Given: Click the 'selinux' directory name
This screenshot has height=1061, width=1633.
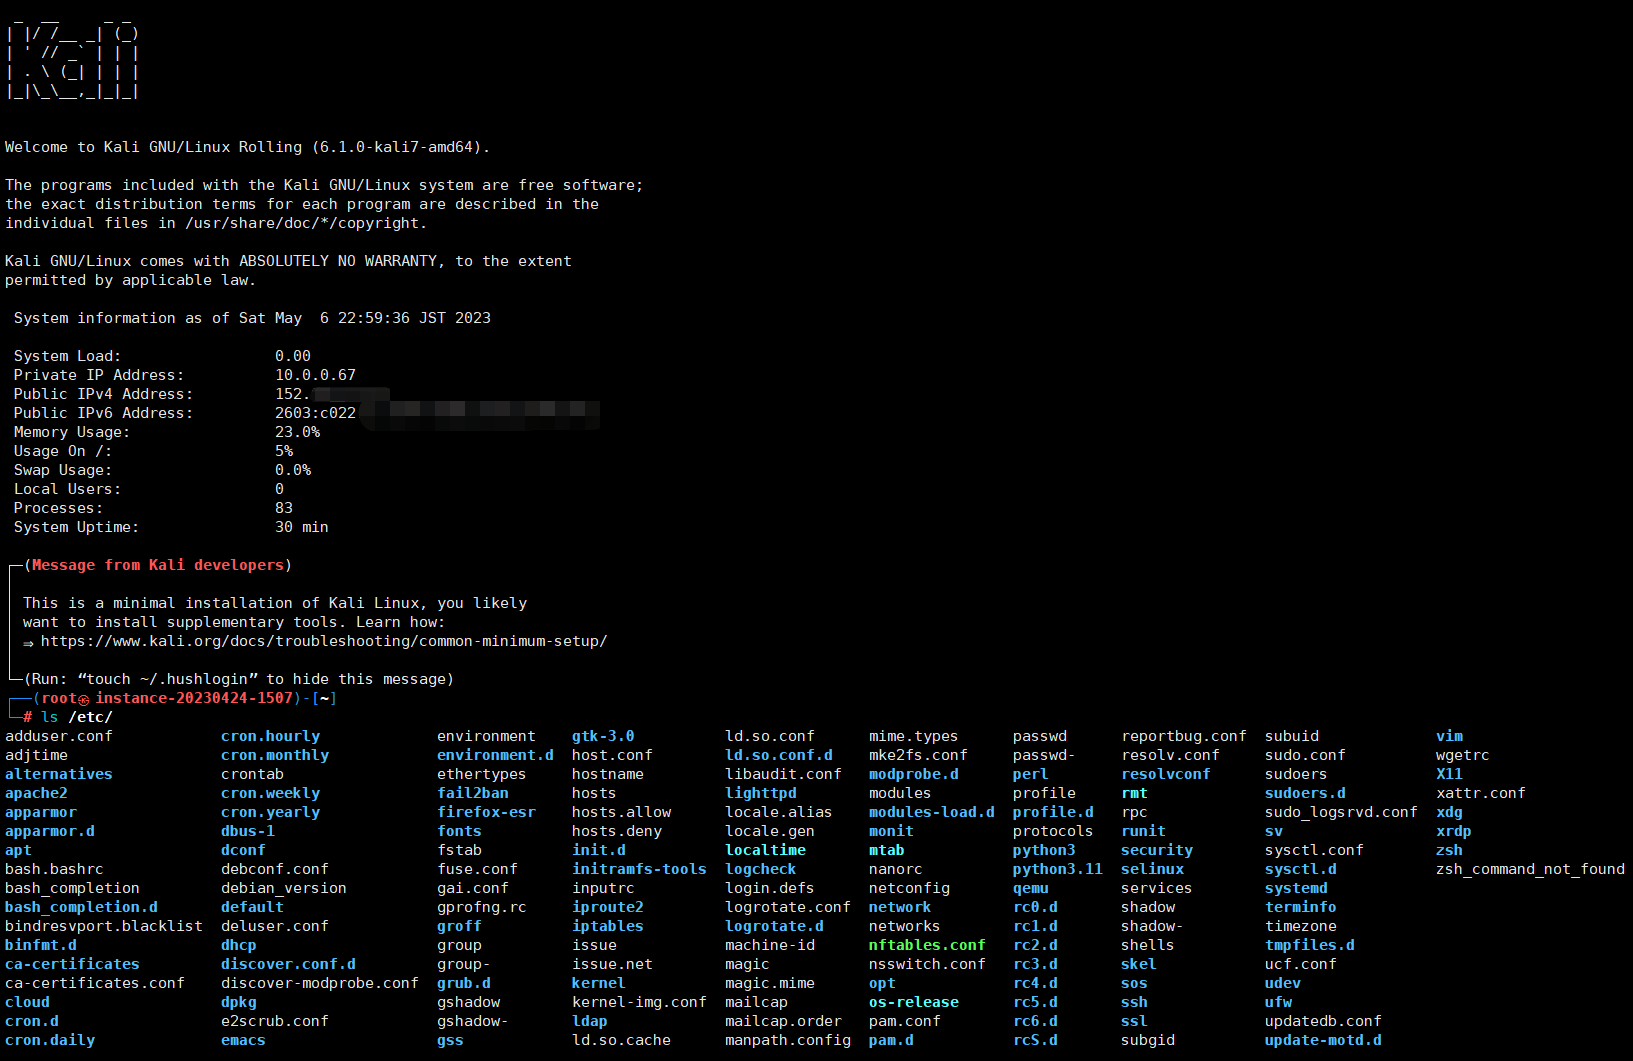Looking at the screenshot, I should tap(1152, 869).
